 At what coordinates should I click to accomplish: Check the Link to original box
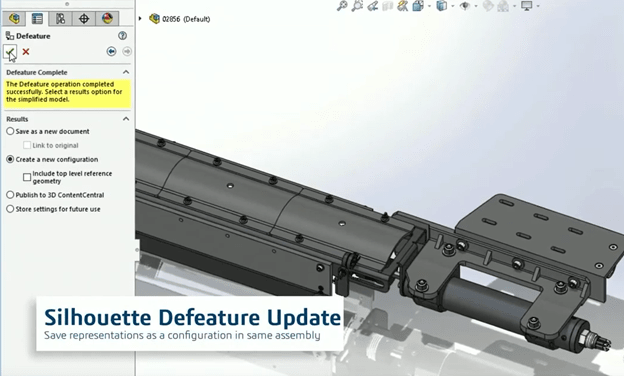click(27, 145)
